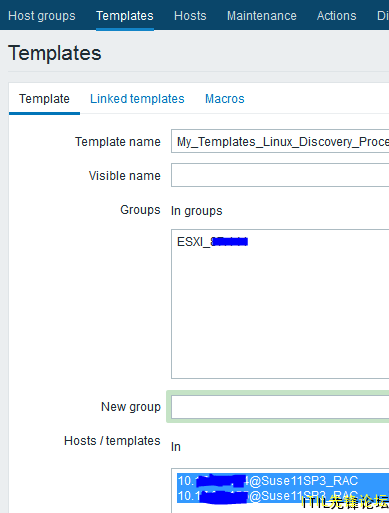Select Templates in the top navigation
389x513 pixels.
pyautogui.click(x=125, y=16)
